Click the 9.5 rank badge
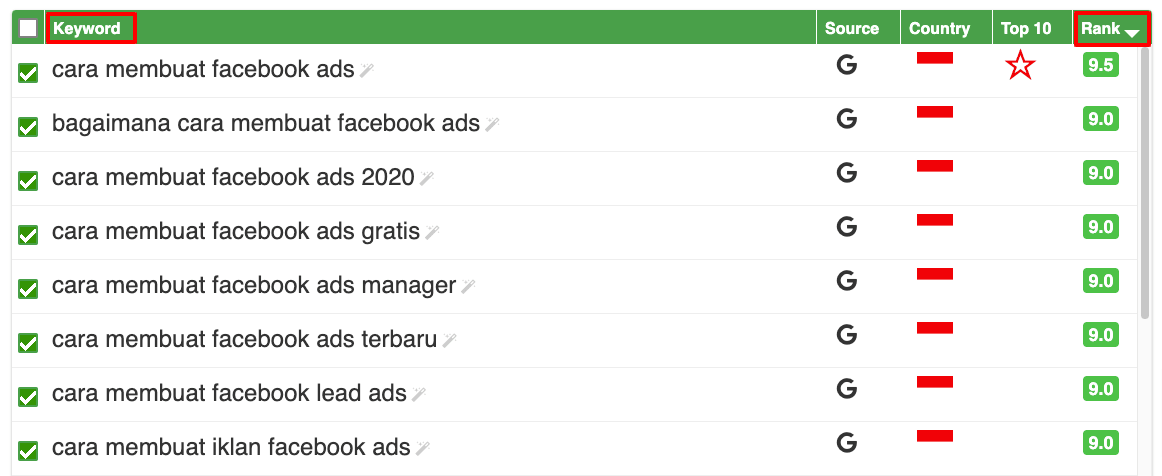The height and width of the screenshot is (476, 1162). point(1100,66)
